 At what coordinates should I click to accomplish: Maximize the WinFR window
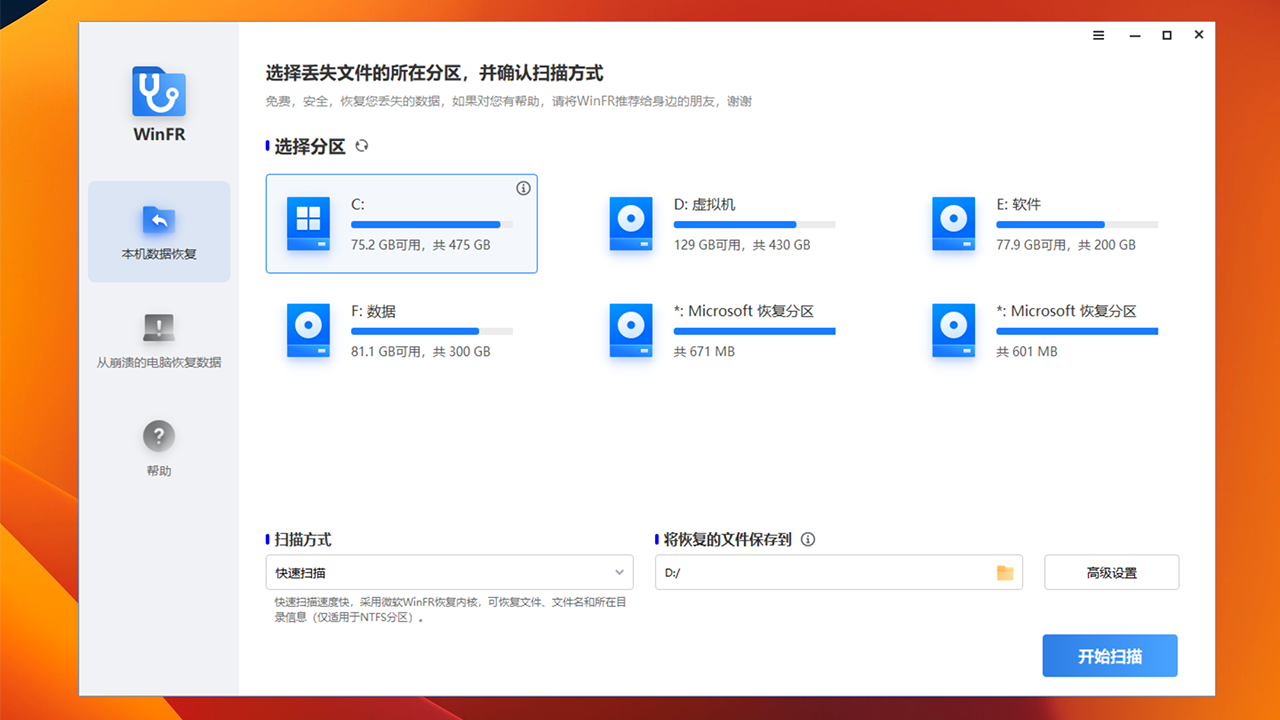[1166, 35]
